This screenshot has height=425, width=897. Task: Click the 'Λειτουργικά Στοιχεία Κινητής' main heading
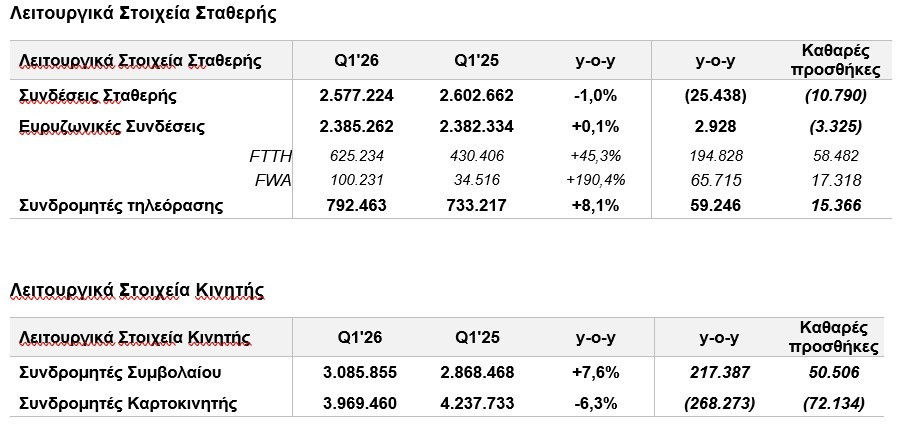point(137,291)
